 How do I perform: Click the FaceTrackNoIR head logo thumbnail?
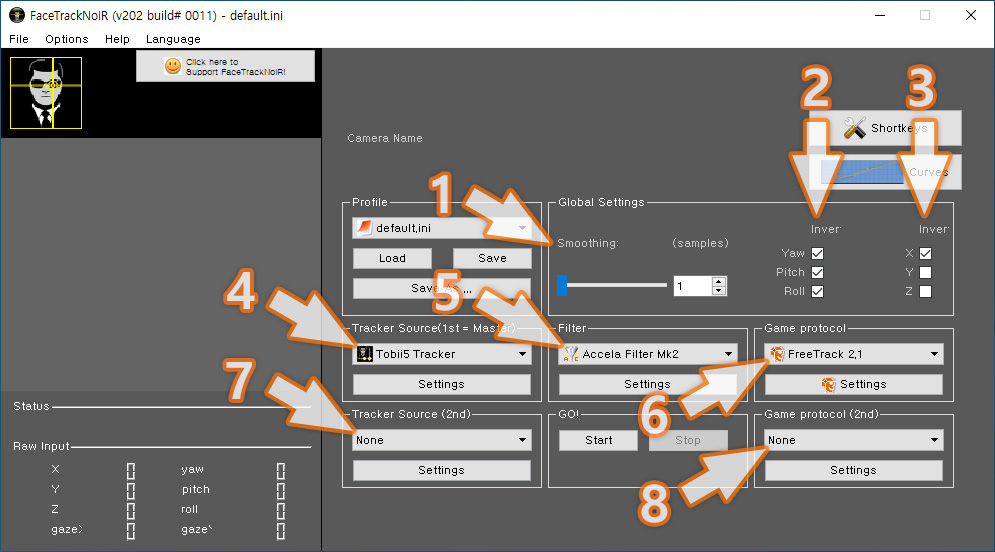pyautogui.click(x=46, y=93)
